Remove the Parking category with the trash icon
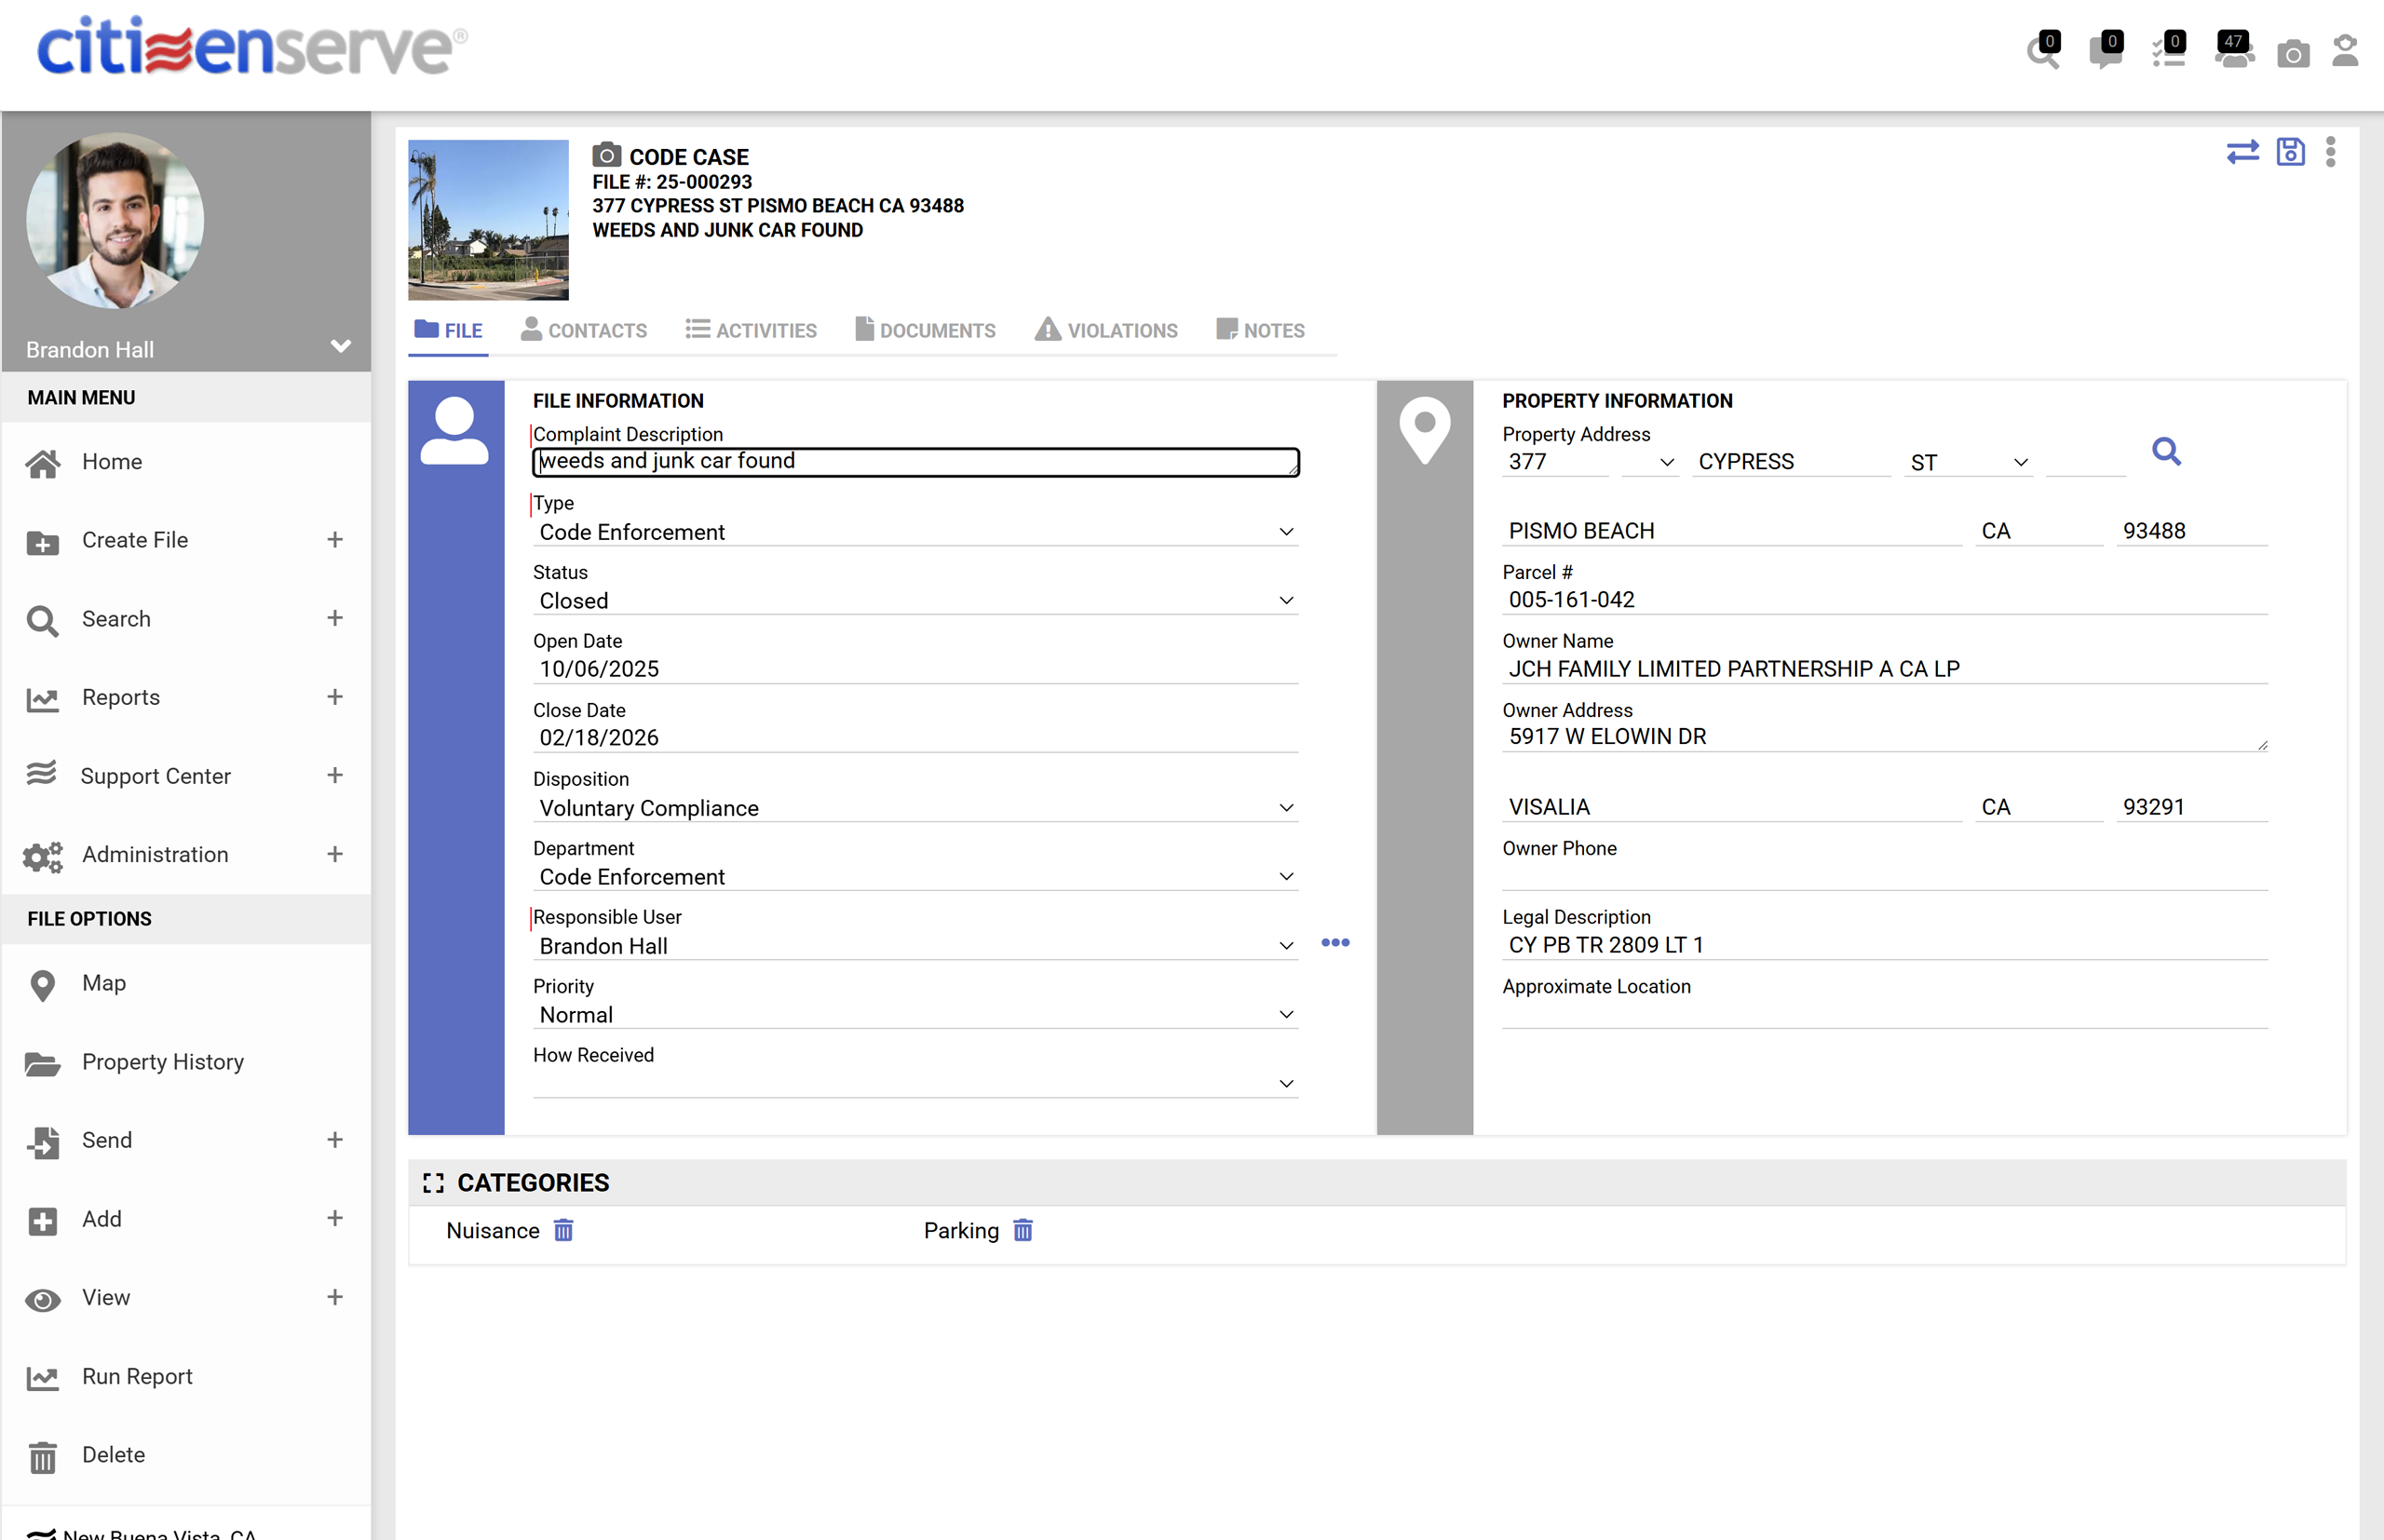Viewport: 2384px width, 1540px height. pyautogui.click(x=1022, y=1231)
